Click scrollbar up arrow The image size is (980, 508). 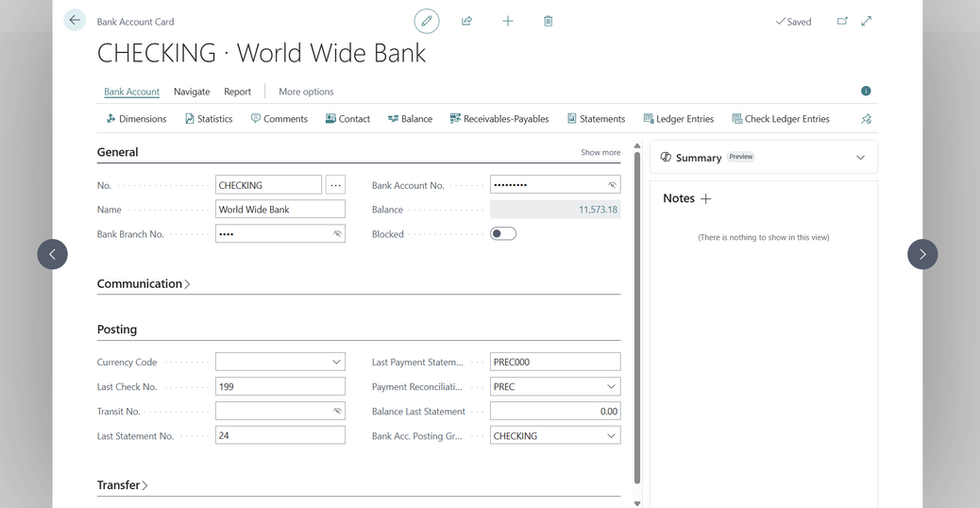(637, 146)
